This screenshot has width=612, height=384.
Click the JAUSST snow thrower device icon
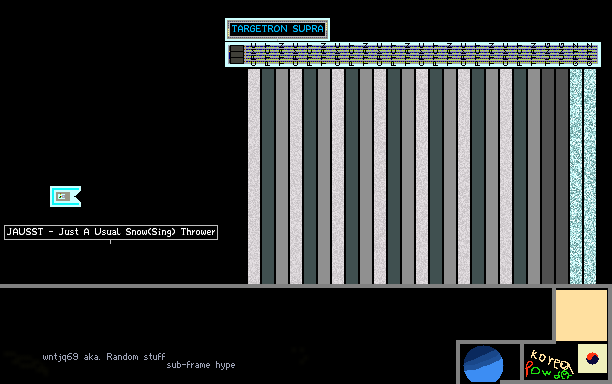coord(66,196)
